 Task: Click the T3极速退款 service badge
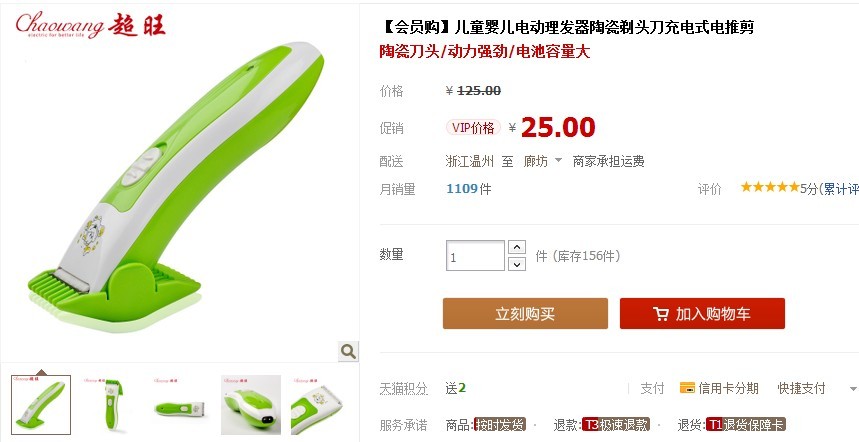(616, 424)
